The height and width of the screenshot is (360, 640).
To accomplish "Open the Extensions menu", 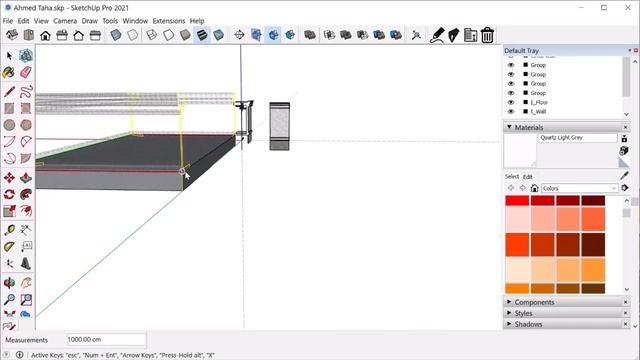I will (169, 21).
